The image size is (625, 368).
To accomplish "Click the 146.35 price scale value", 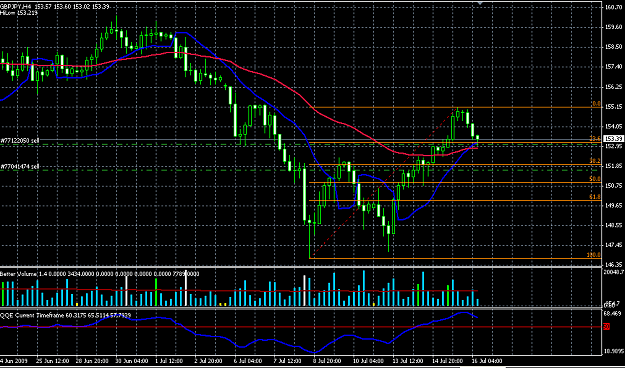I will click(614, 264).
